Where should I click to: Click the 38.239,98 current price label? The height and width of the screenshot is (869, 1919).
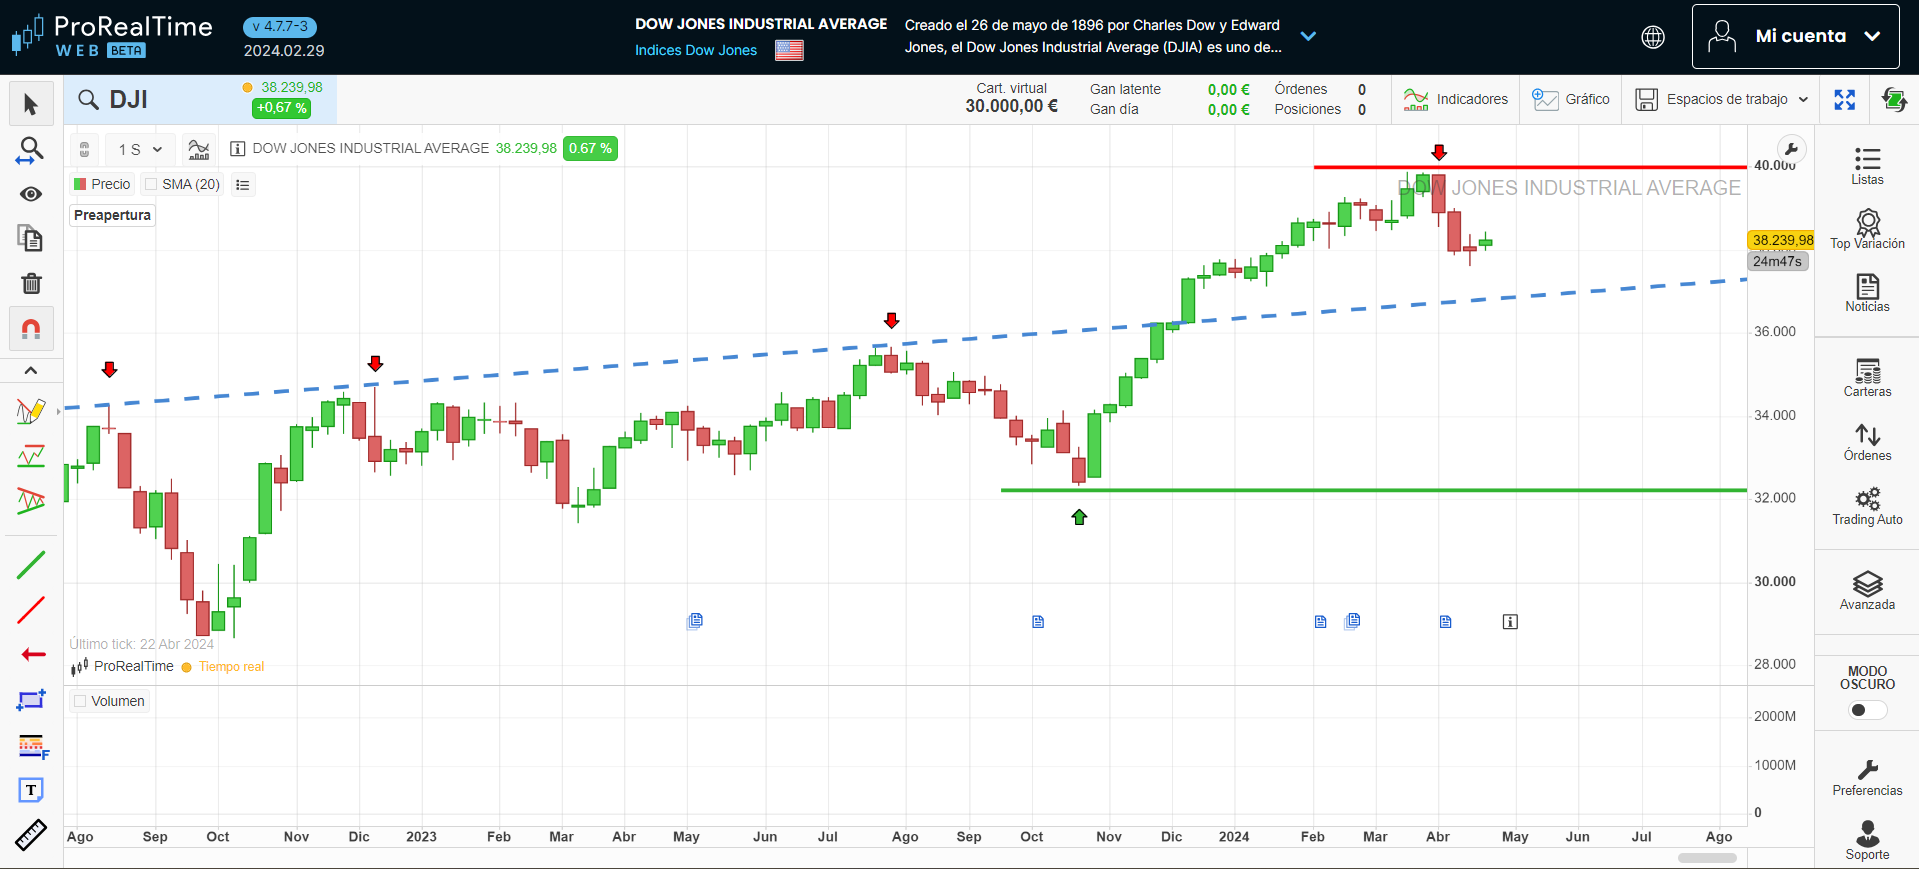1782,240
